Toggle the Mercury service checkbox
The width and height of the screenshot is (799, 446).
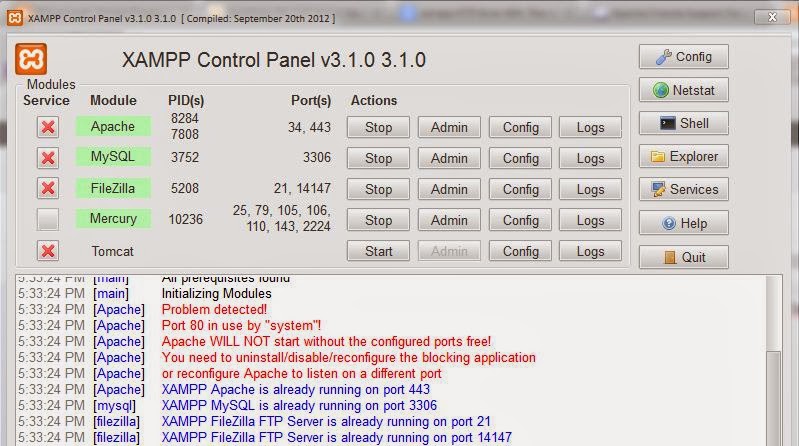point(48,220)
